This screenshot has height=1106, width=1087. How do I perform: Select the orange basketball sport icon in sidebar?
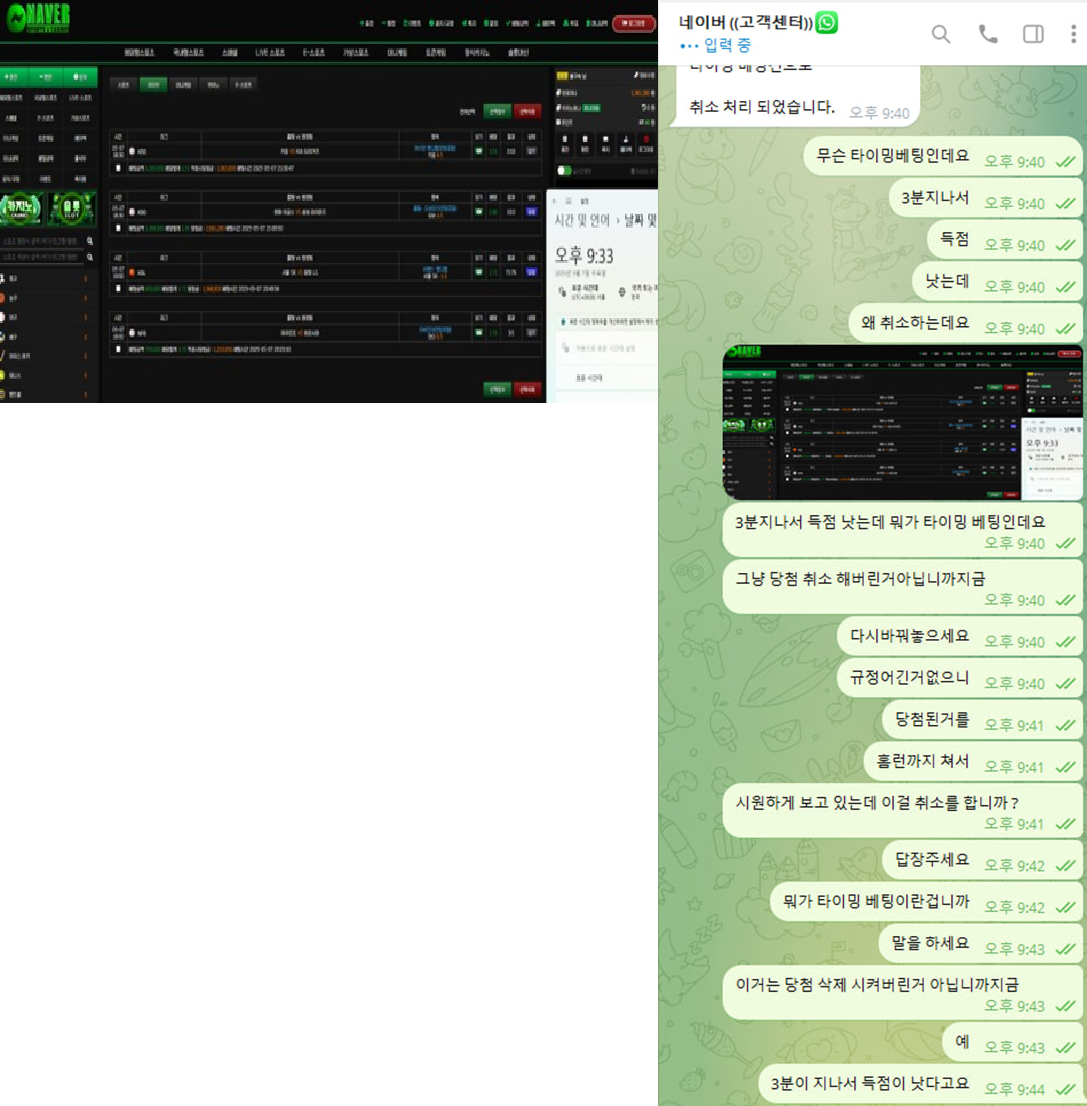pyautogui.click(x=3, y=298)
